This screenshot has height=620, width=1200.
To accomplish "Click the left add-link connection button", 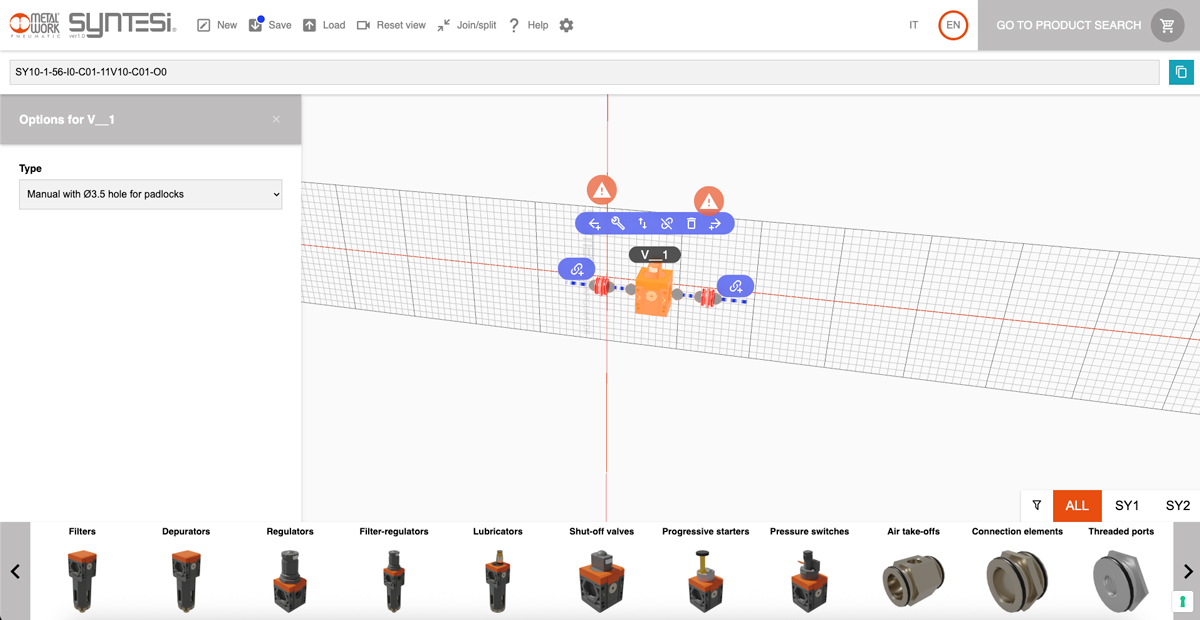I will 577,269.
